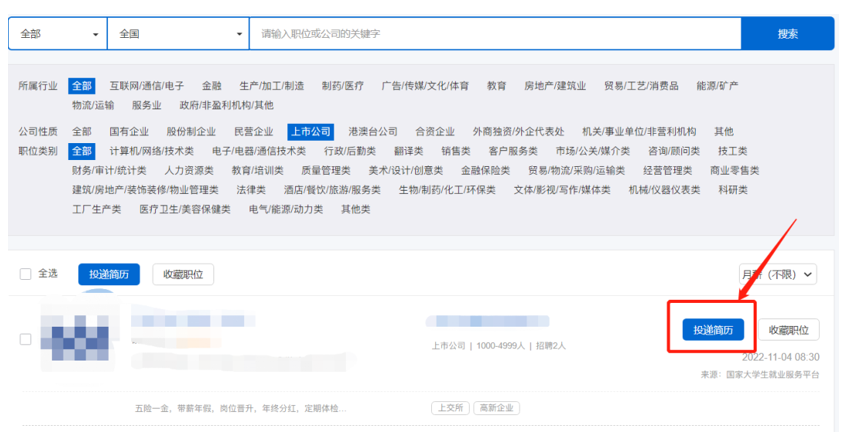The image size is (855, 446).
Task: Click the keyword search input field
Action: tap(494, 34)
